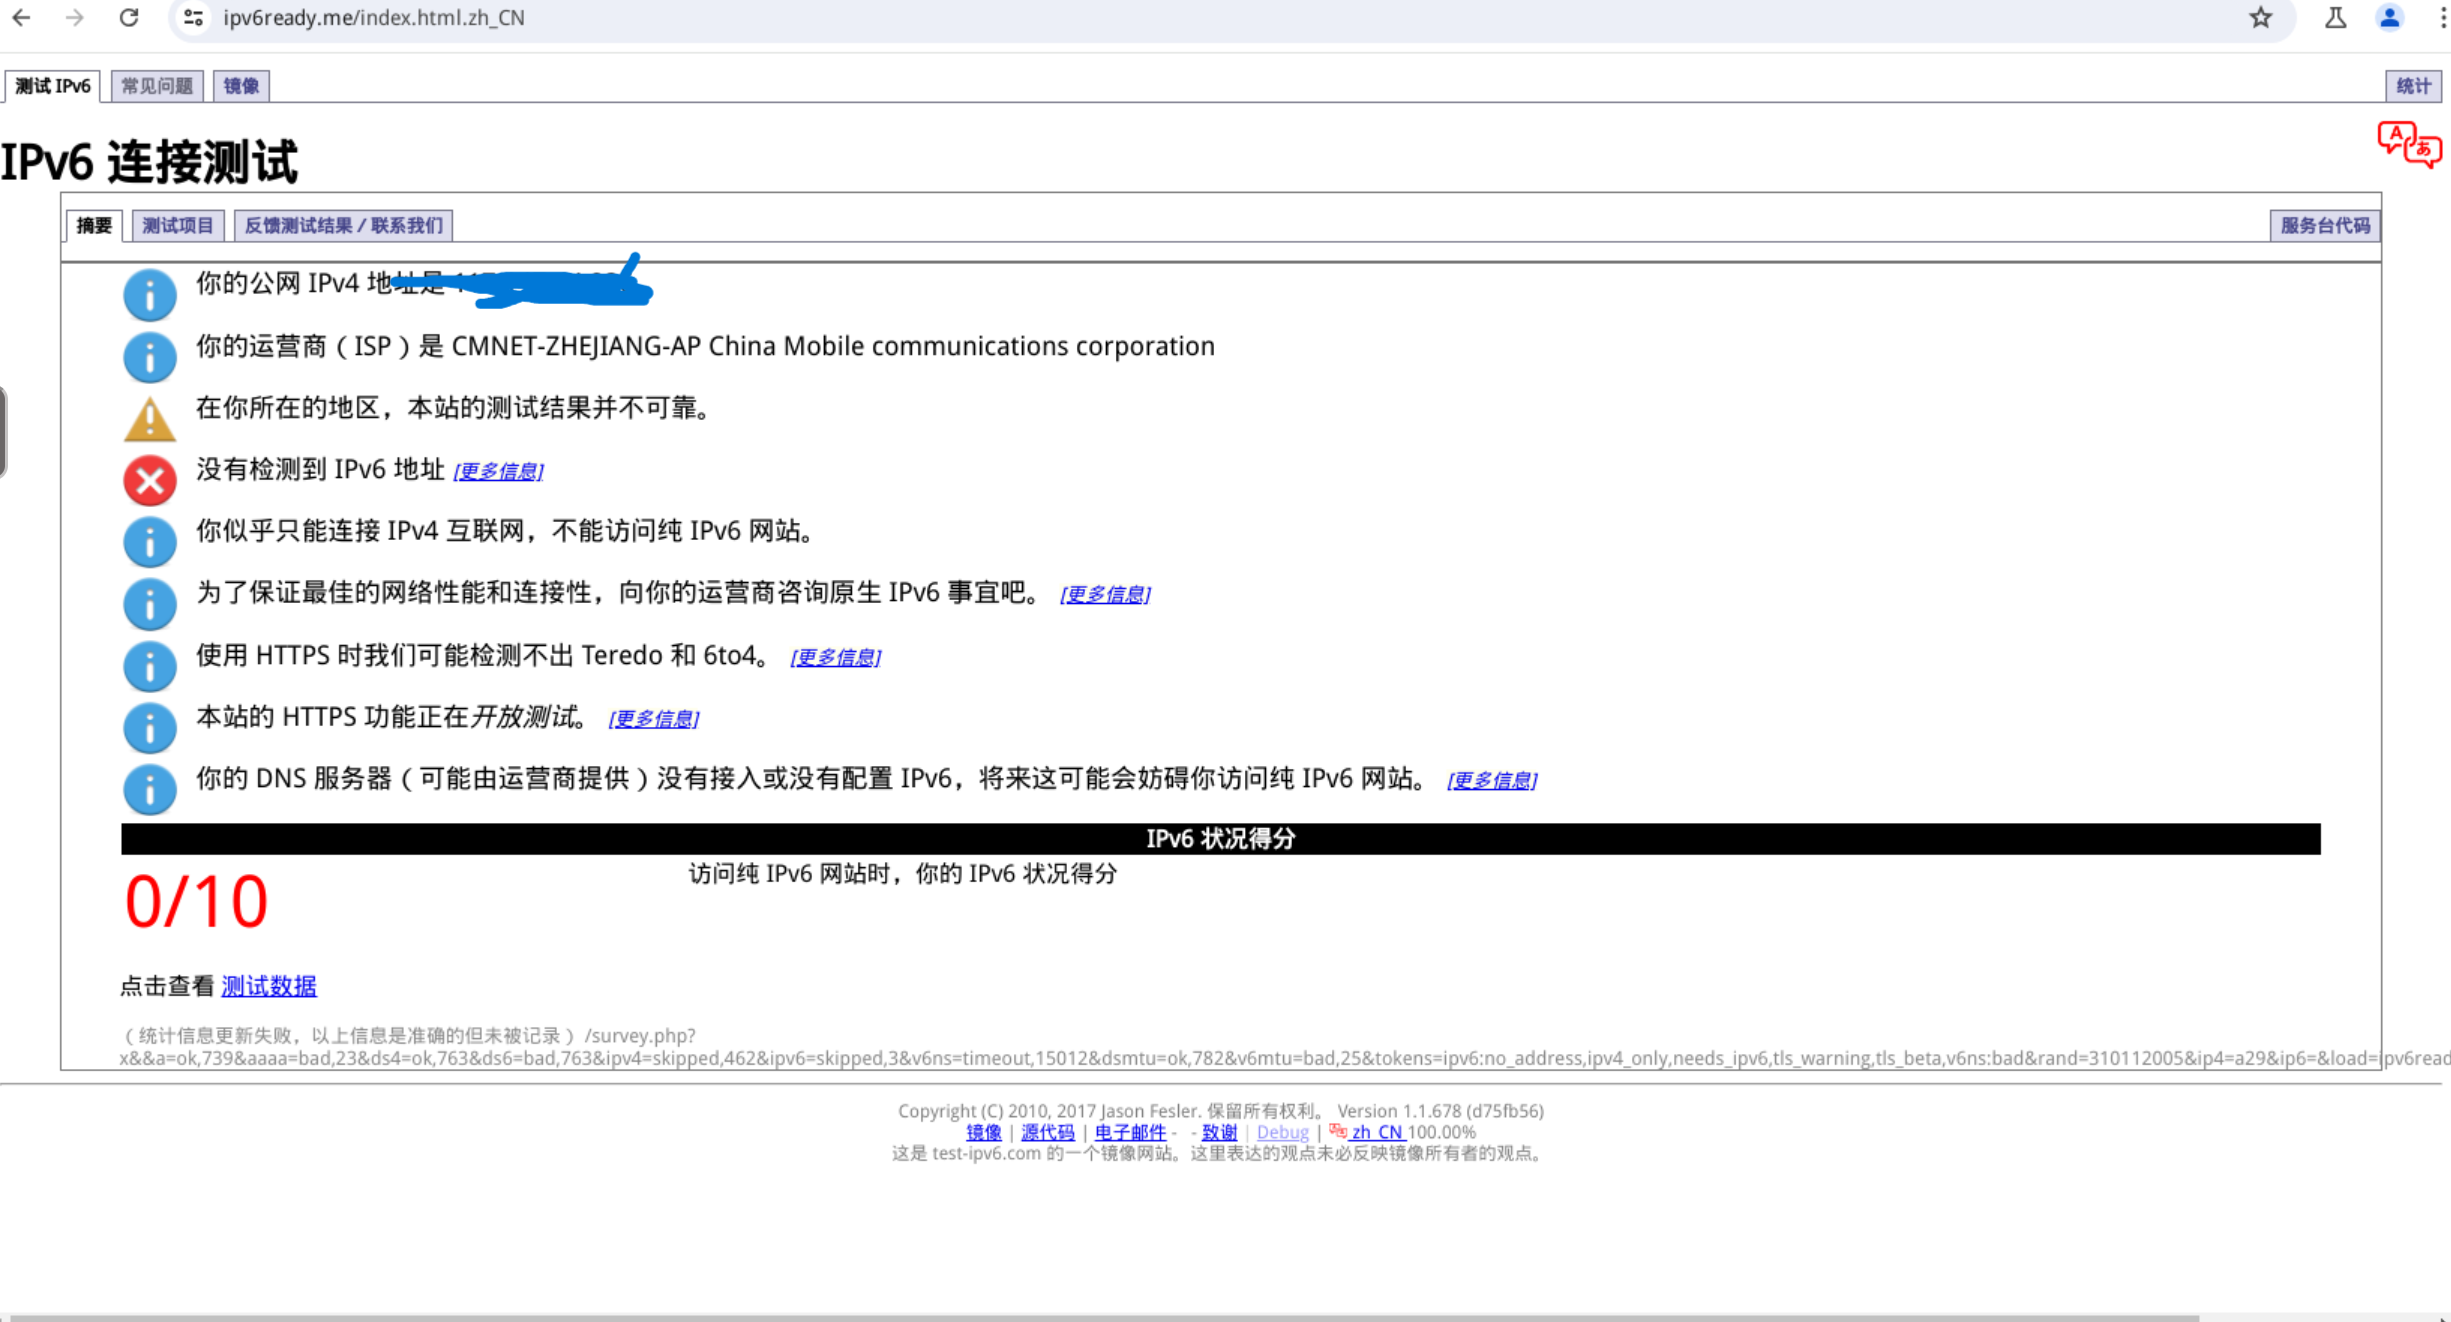Open 更多信息 link for no IPv6 address
2451x1322 pixels.
[498, 471]
